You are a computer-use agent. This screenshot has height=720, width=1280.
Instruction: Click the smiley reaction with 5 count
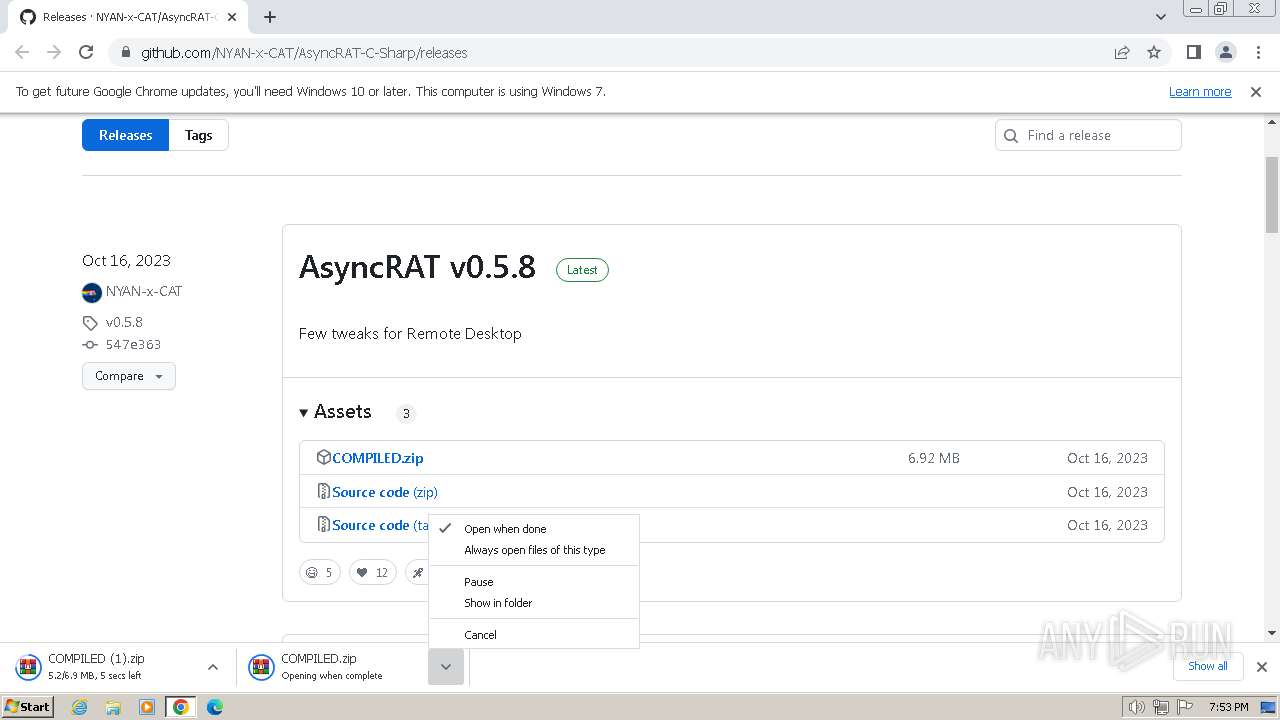click(x=320, y=573)
